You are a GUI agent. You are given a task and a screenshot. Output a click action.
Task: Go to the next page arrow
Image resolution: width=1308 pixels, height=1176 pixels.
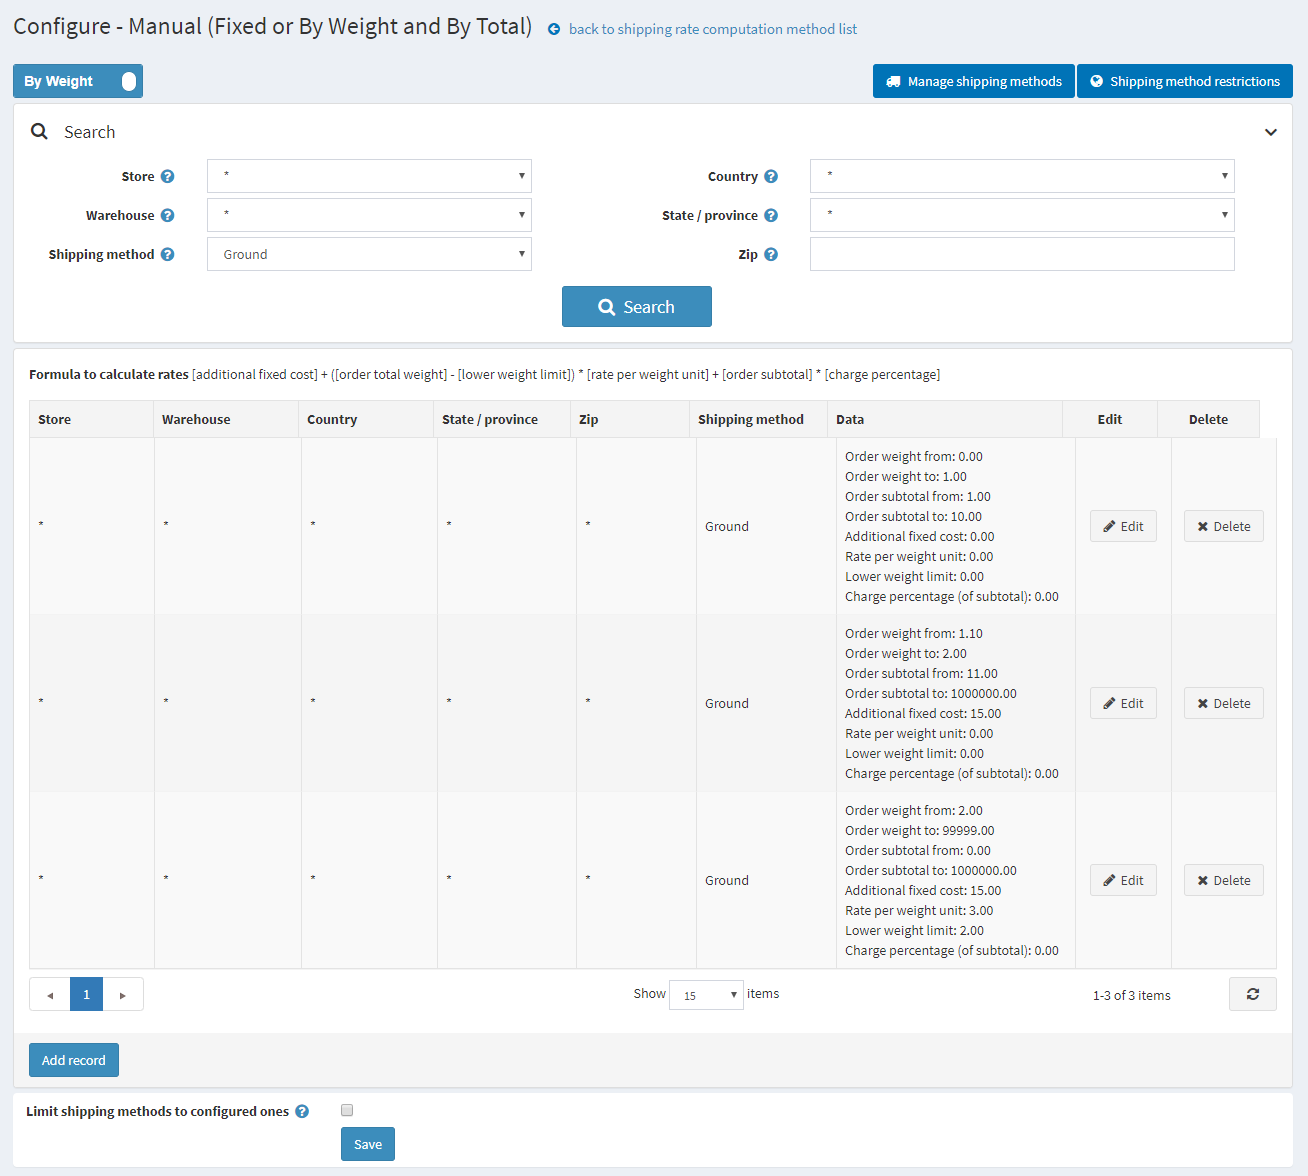(123, 995)
